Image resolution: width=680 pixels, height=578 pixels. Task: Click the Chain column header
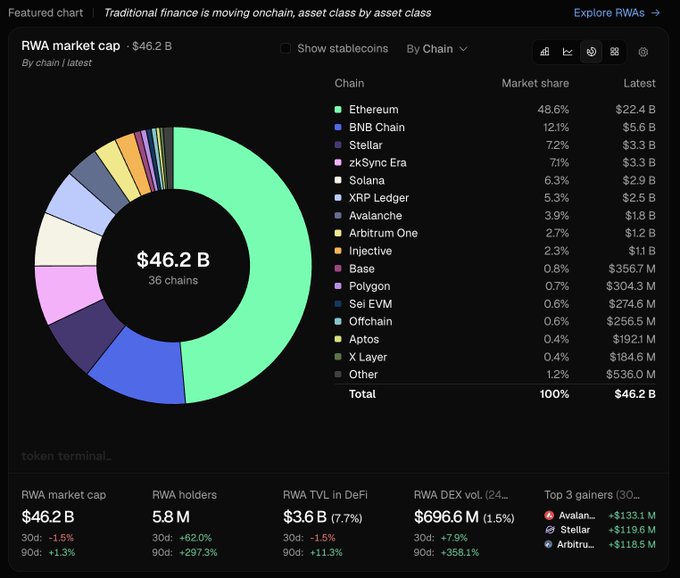coord(349,83)
